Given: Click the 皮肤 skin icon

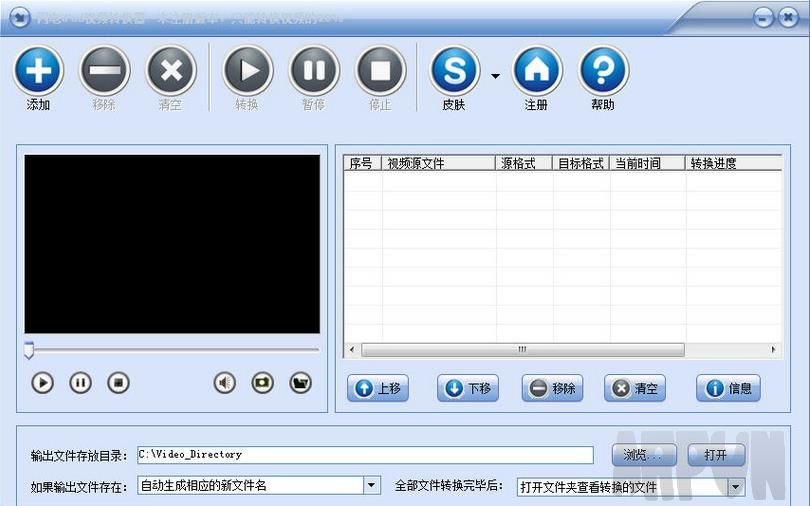Looking at the screenshot, I should pyautogui.click(x=455, y=70).
